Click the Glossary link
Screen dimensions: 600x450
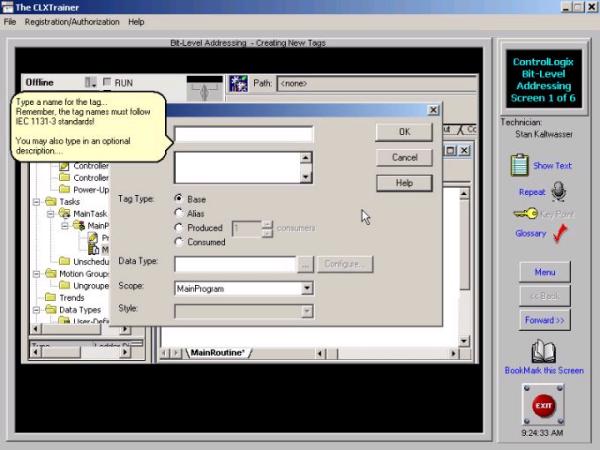(530, 233)
